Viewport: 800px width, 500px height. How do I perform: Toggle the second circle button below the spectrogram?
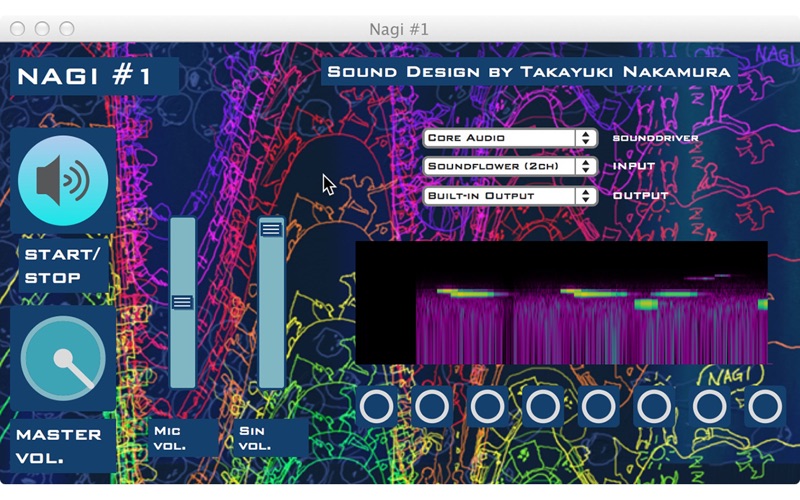(432, 407)
